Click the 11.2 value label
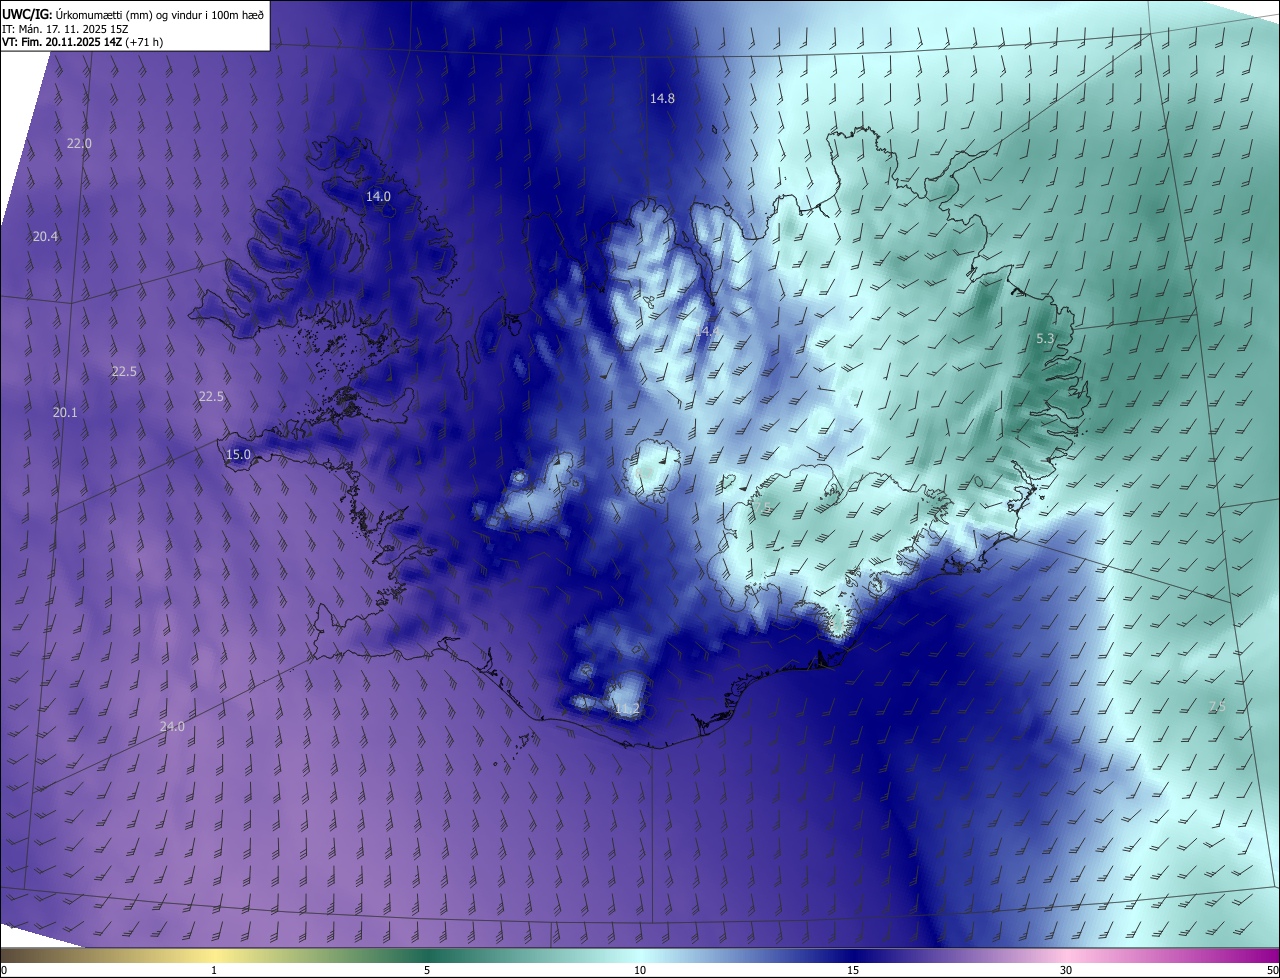This screenshot has height=978, width=1280. point(626,709)
